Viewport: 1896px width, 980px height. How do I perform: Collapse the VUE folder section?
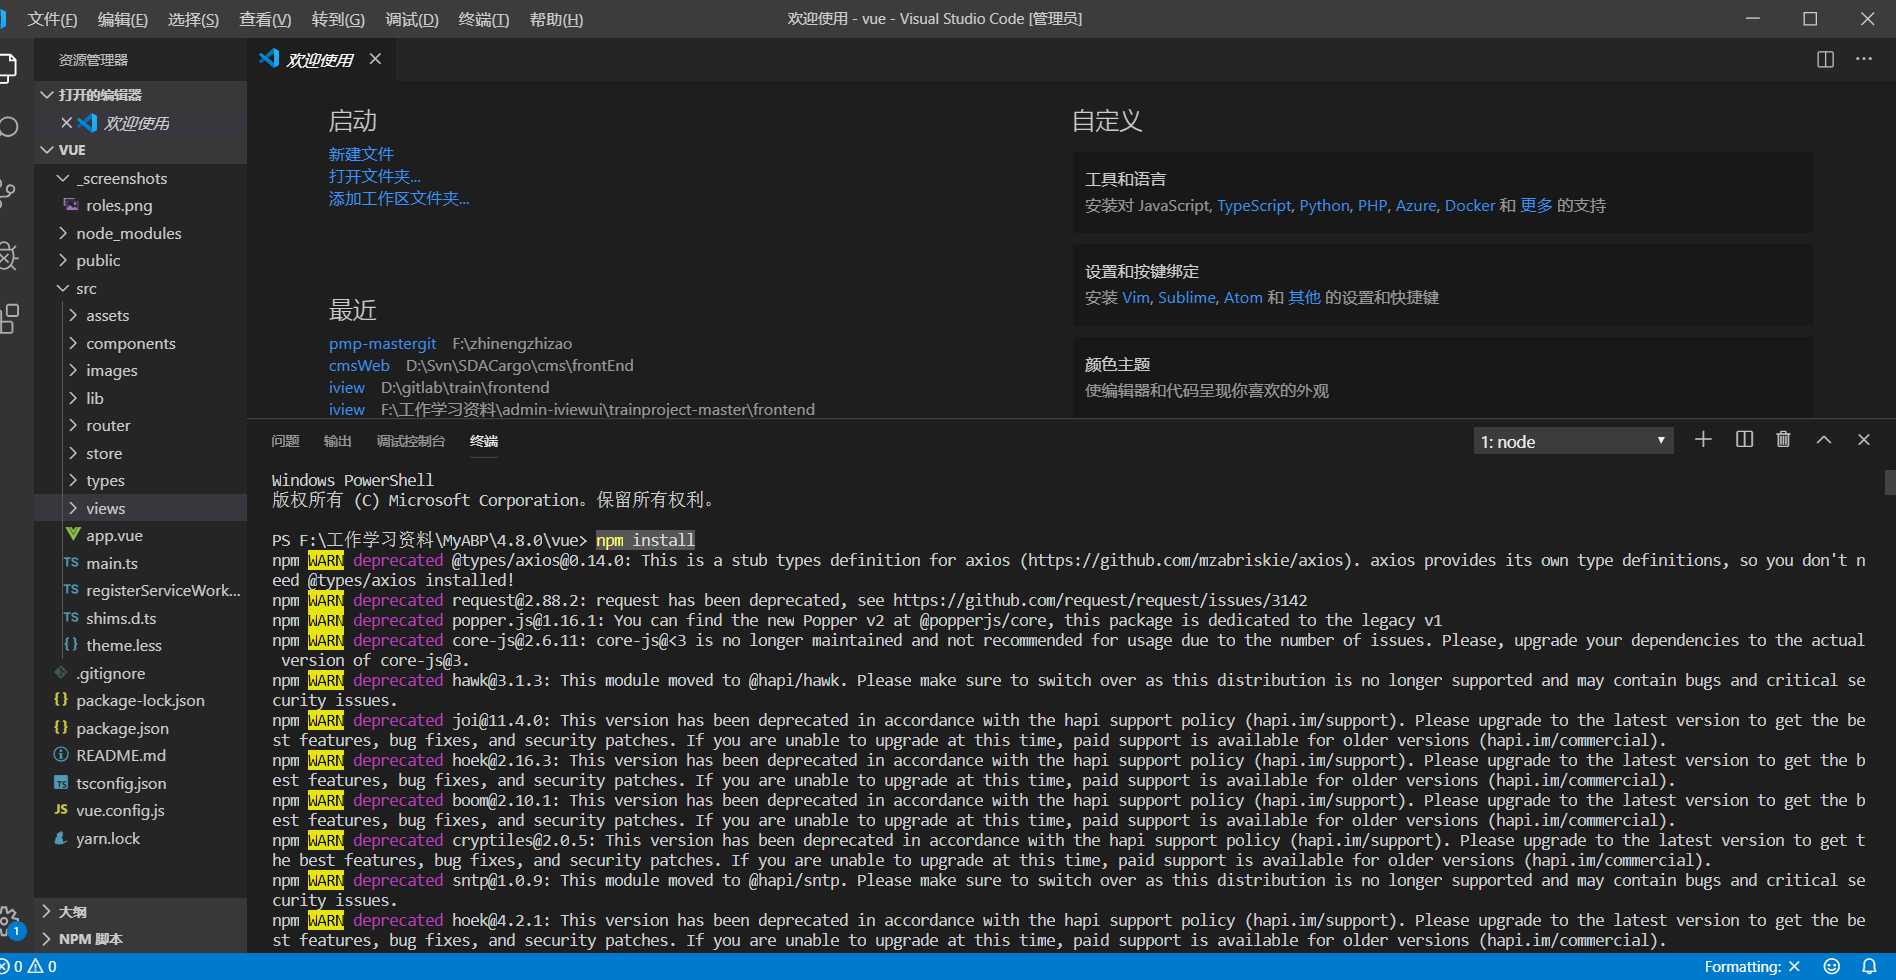coord(140,150)
